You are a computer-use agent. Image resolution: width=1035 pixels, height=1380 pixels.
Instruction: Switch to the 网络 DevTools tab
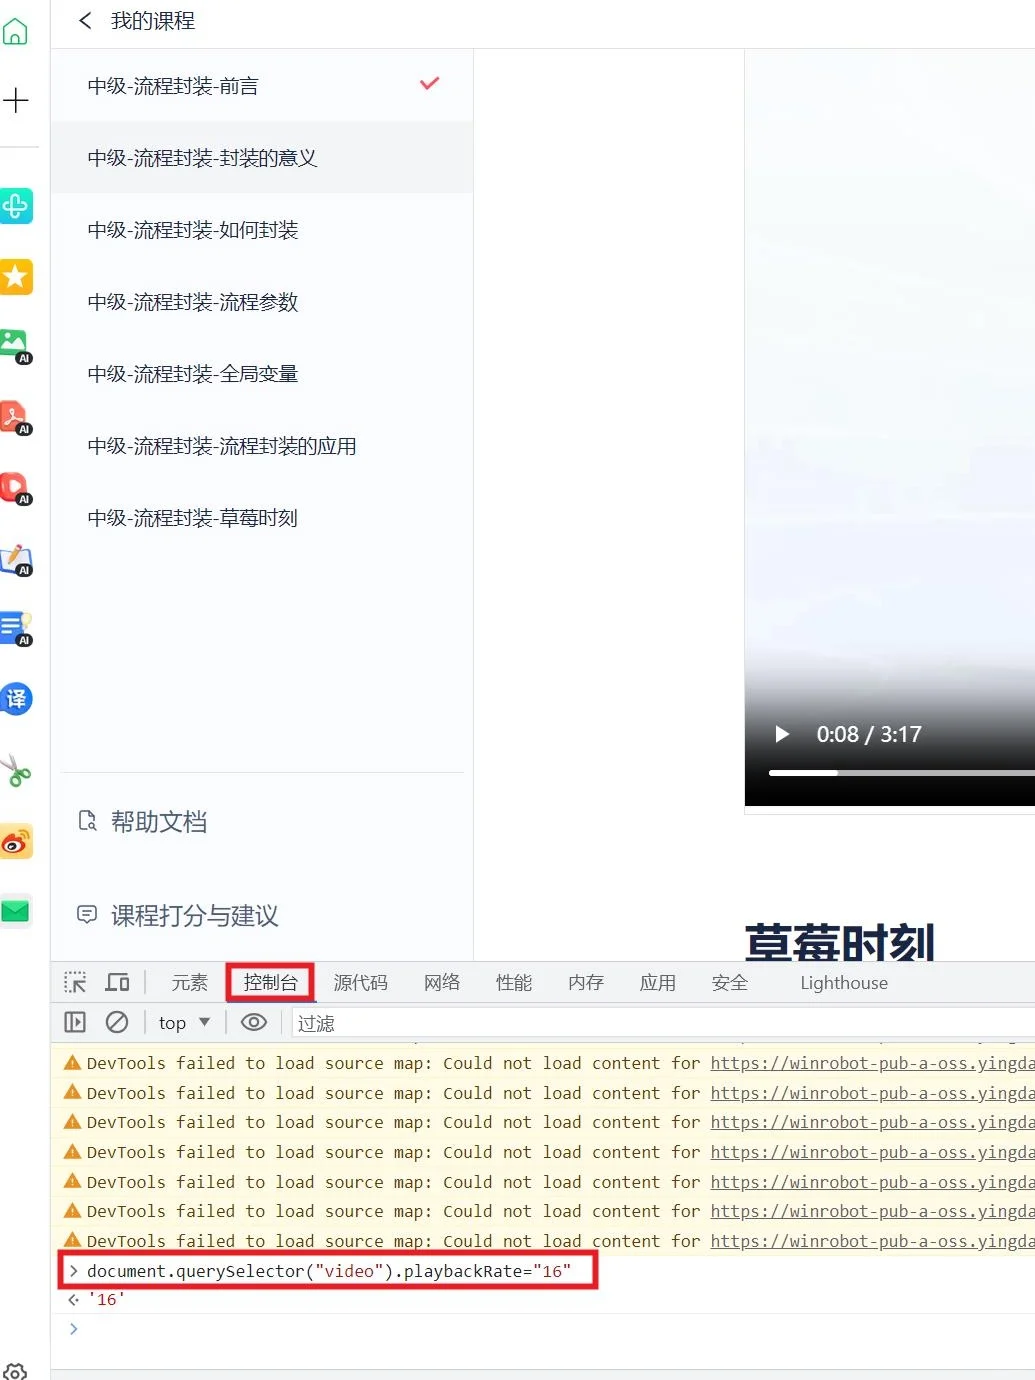441,982
